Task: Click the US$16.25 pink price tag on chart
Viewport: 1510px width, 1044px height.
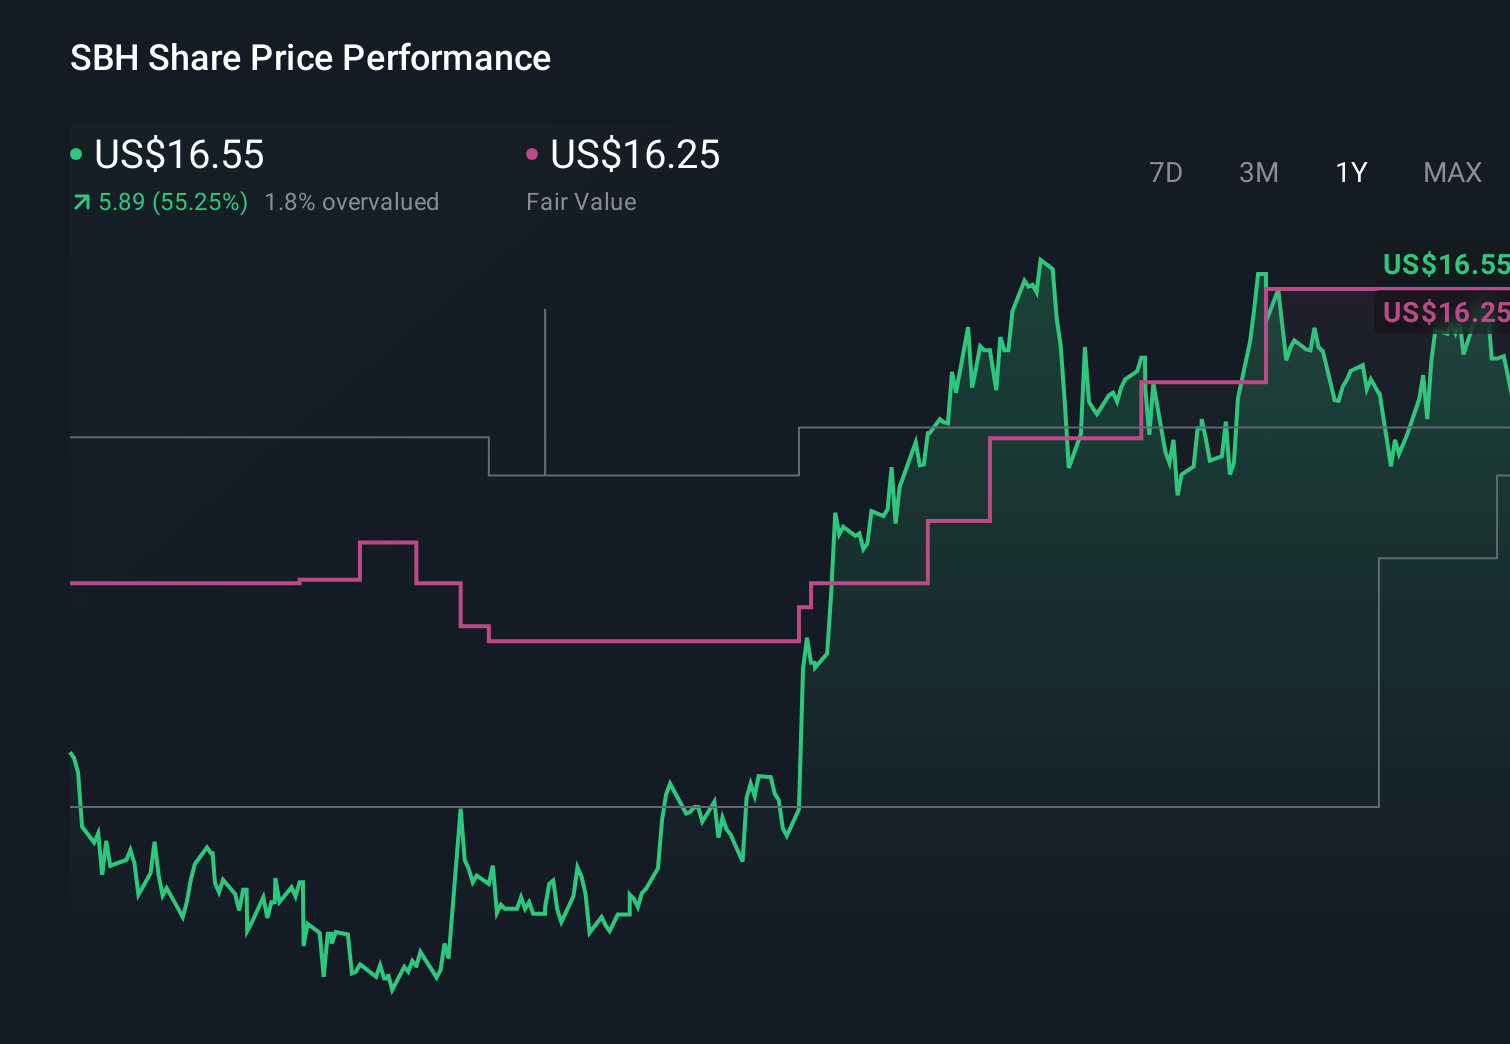Action: click(x=1443, y=313)
